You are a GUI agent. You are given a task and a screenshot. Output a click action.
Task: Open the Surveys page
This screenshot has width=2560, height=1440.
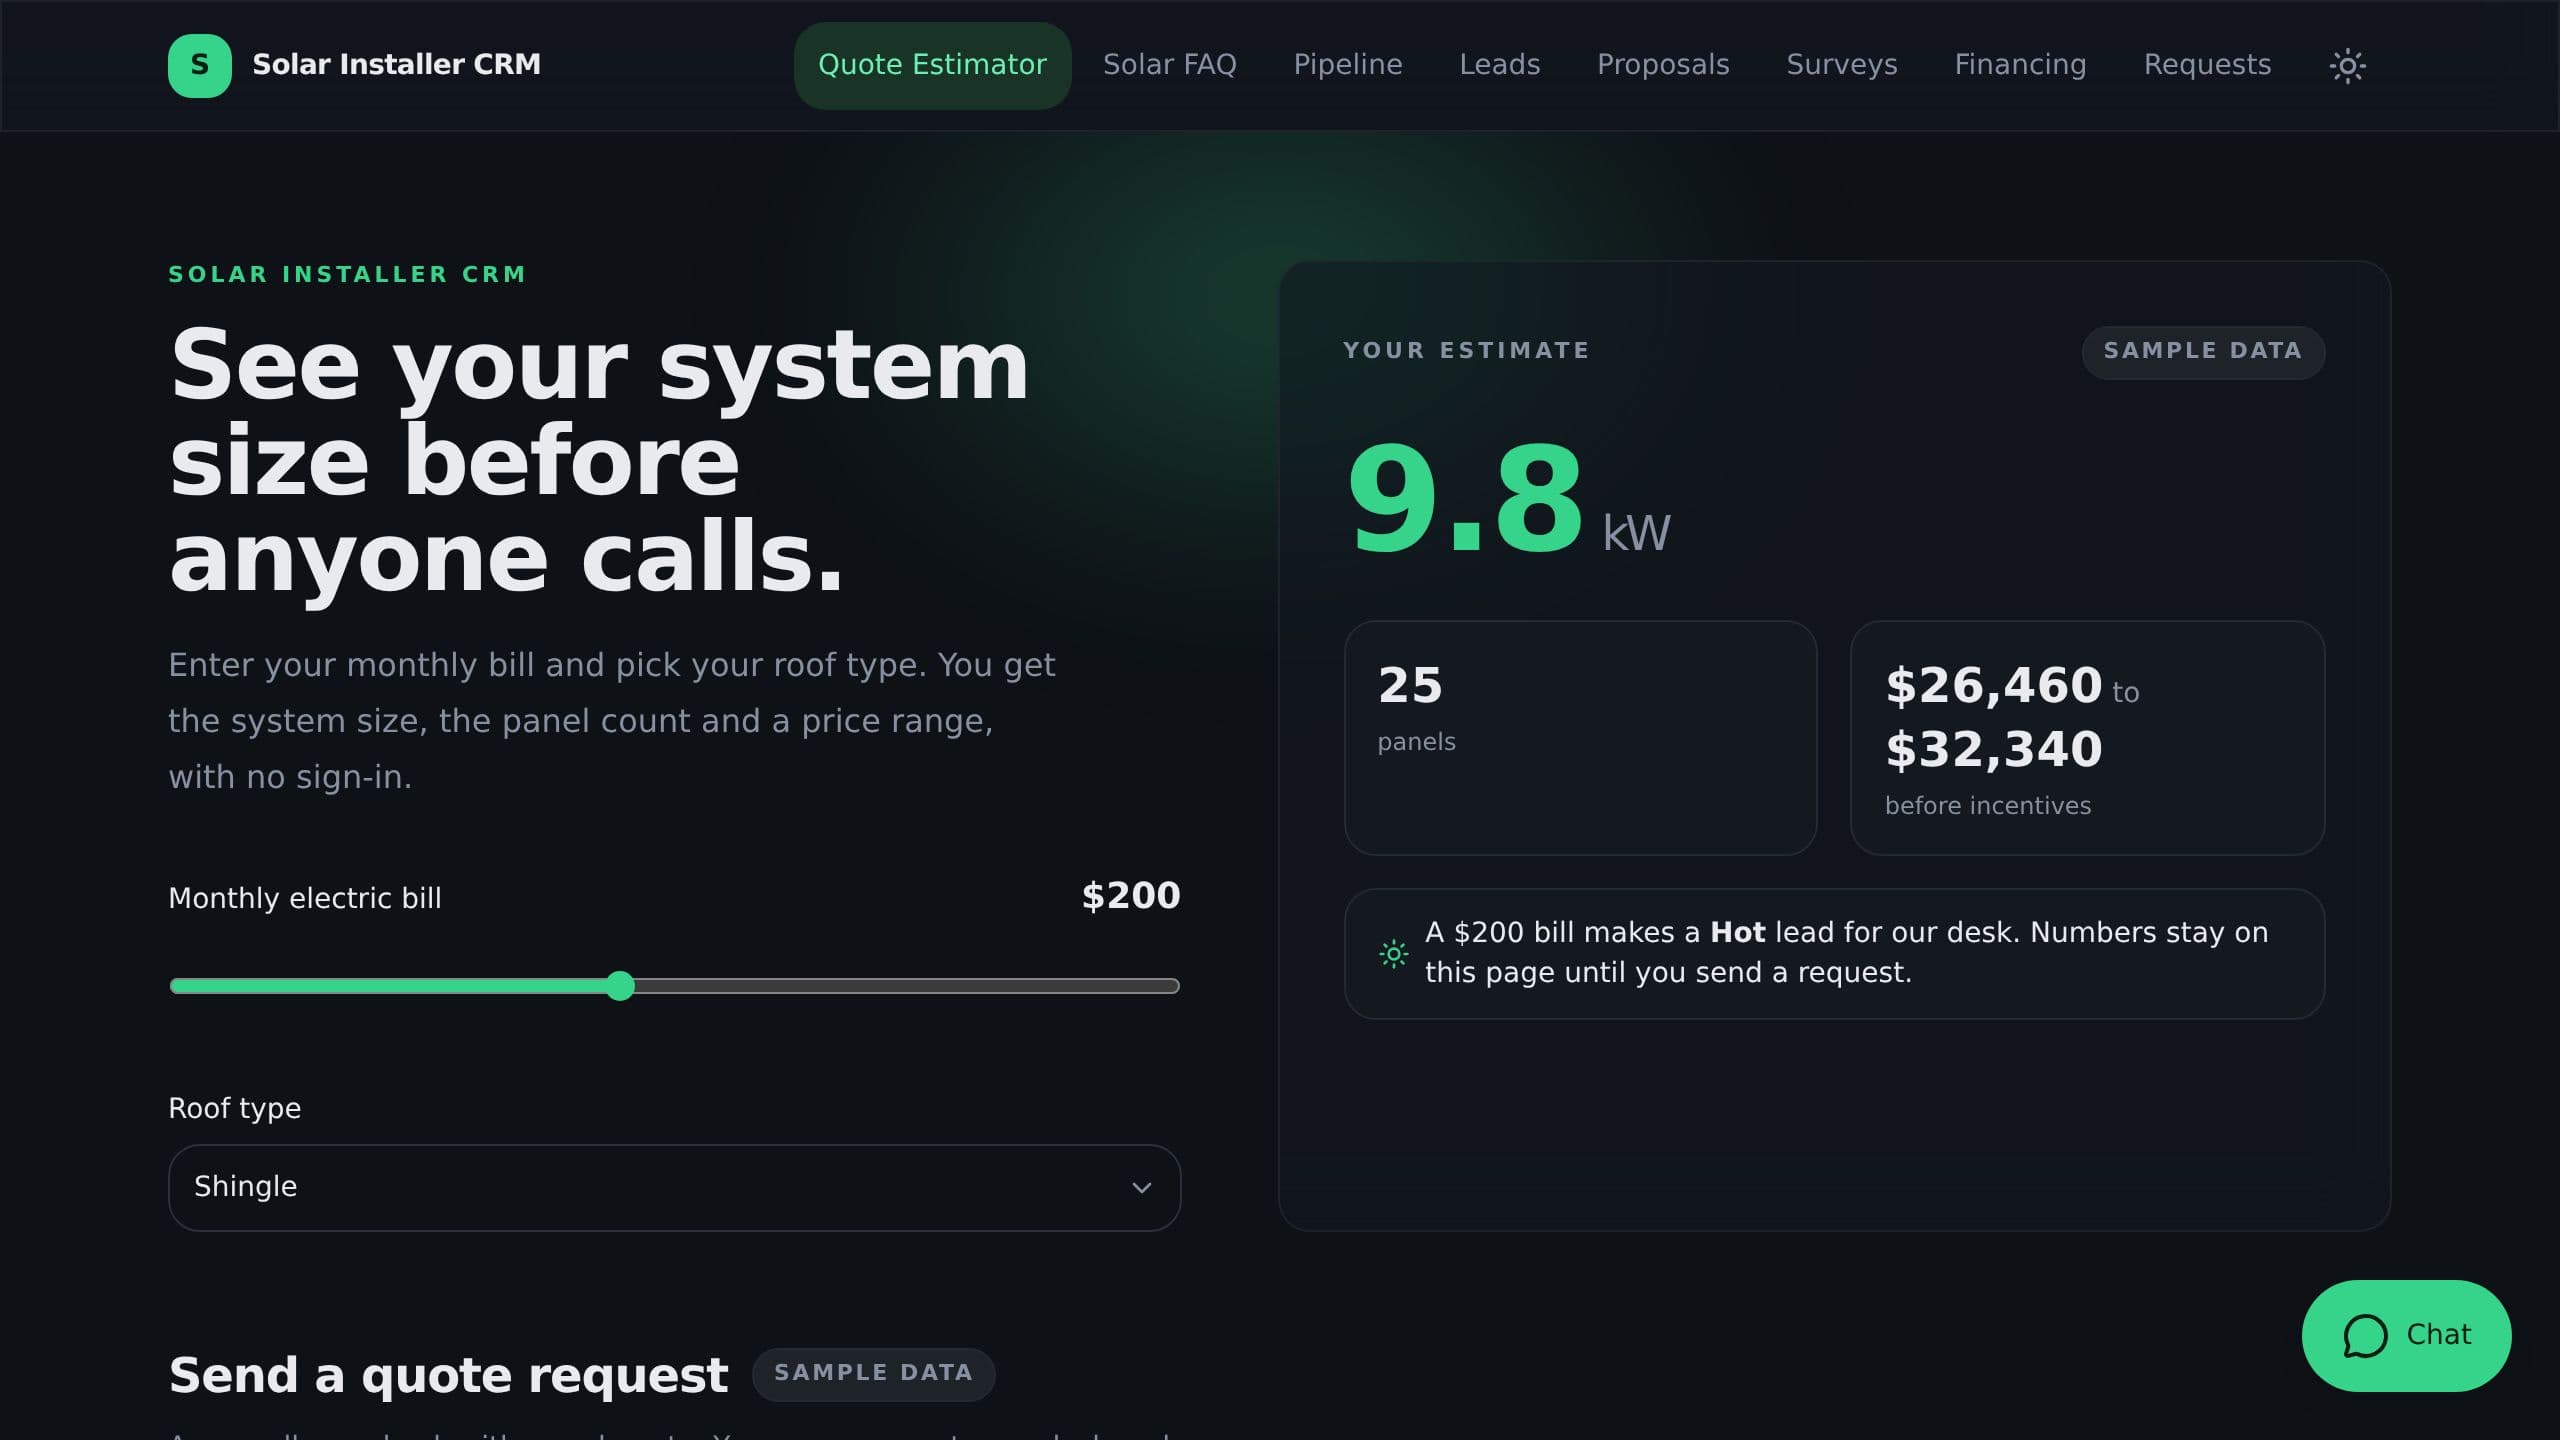tap(1841, 66)
